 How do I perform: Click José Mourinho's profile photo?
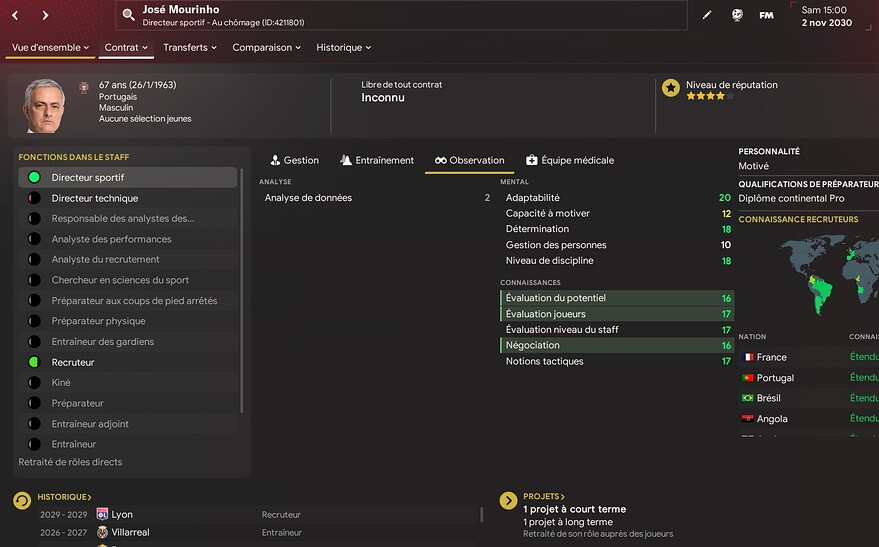tap(44, 105)
